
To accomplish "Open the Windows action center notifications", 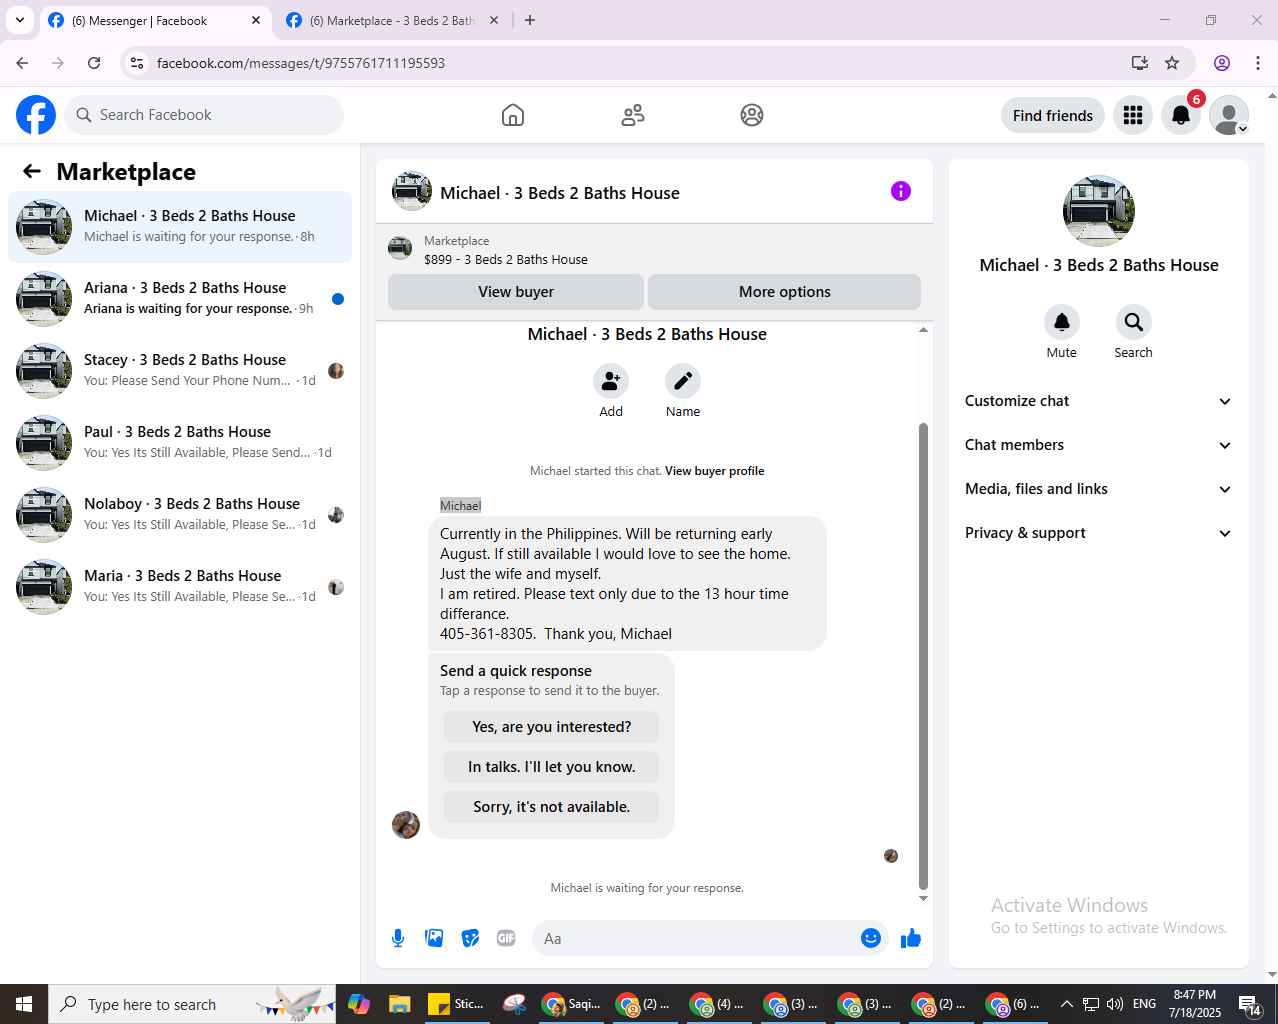I will 1249,1004.
